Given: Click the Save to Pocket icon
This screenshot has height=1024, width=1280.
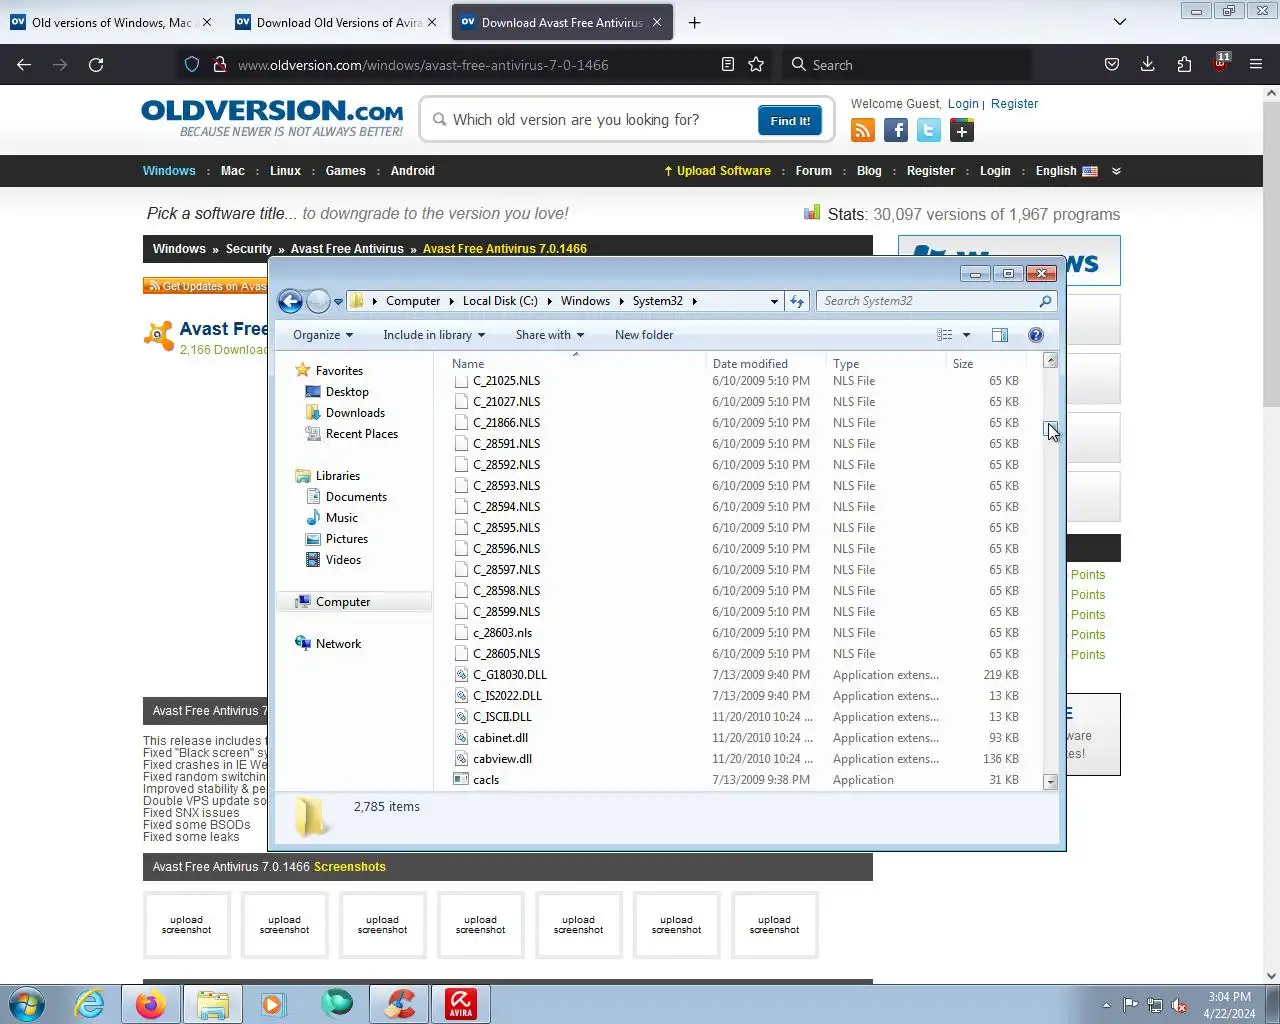Looking at the screenshot, I should (1112, 64).
